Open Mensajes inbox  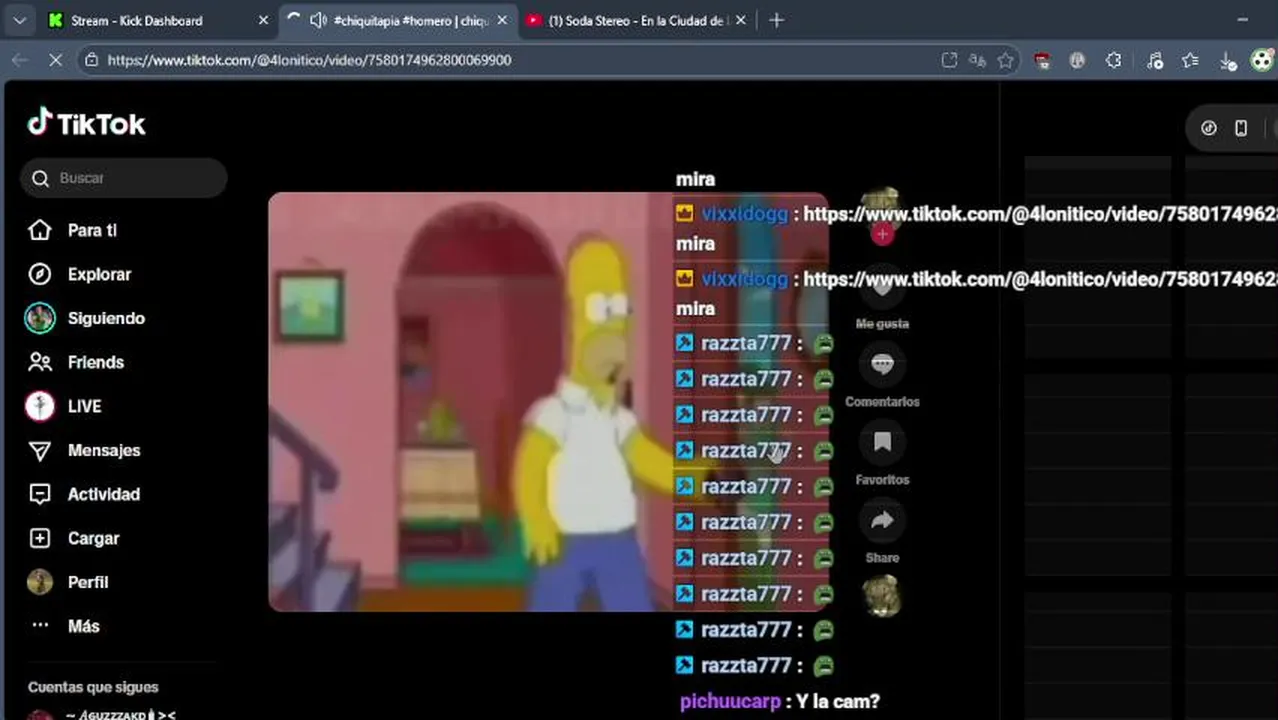point(83,450)
